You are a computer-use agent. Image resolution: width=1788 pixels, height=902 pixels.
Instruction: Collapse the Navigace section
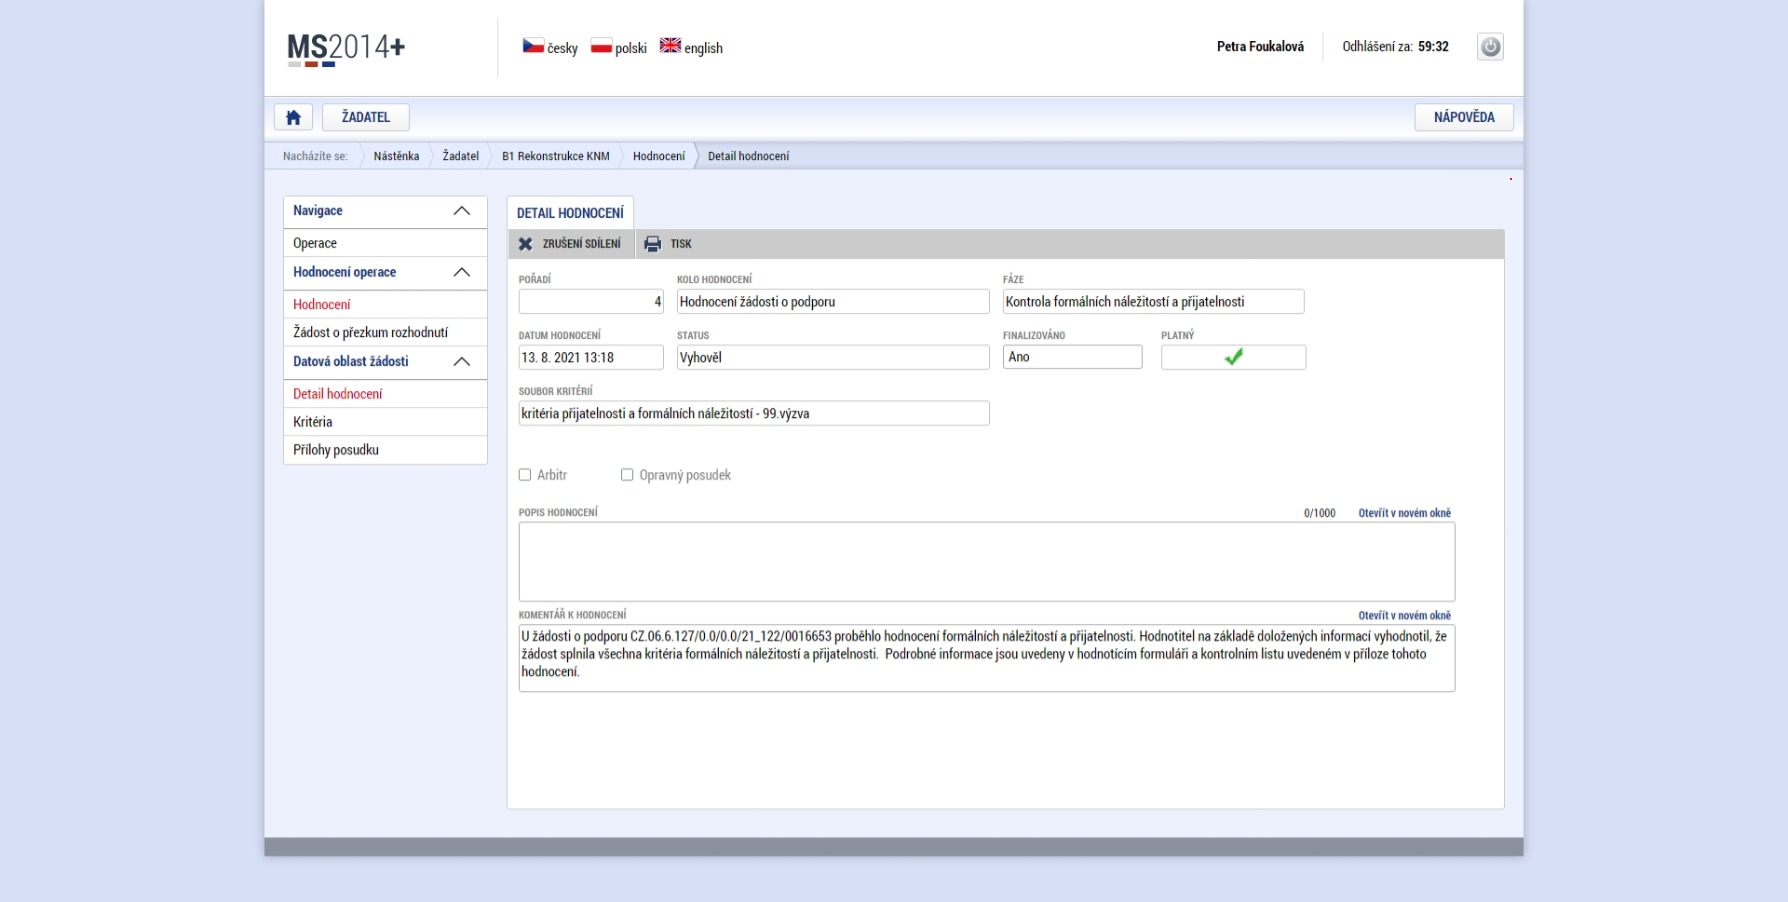(x=462, y=211)
